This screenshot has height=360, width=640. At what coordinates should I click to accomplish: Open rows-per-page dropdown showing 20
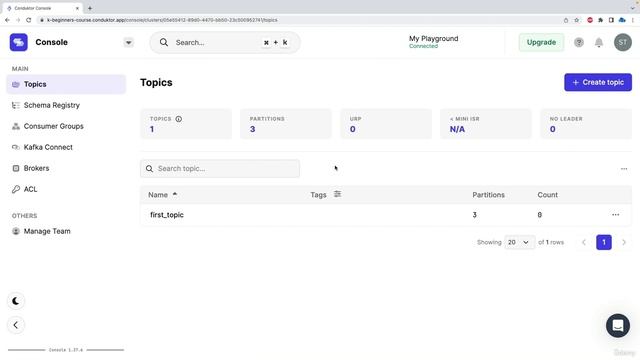(x=519, y=242)
